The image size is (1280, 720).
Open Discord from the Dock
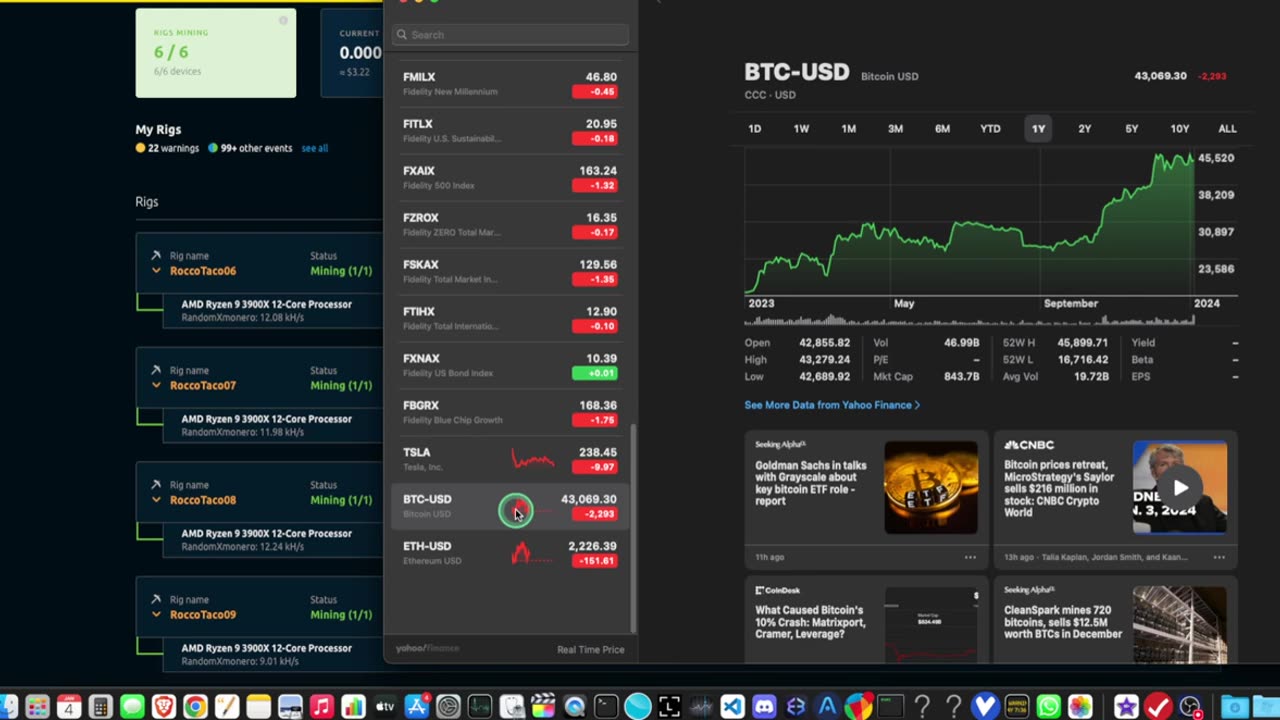click(x=764, y=707)
